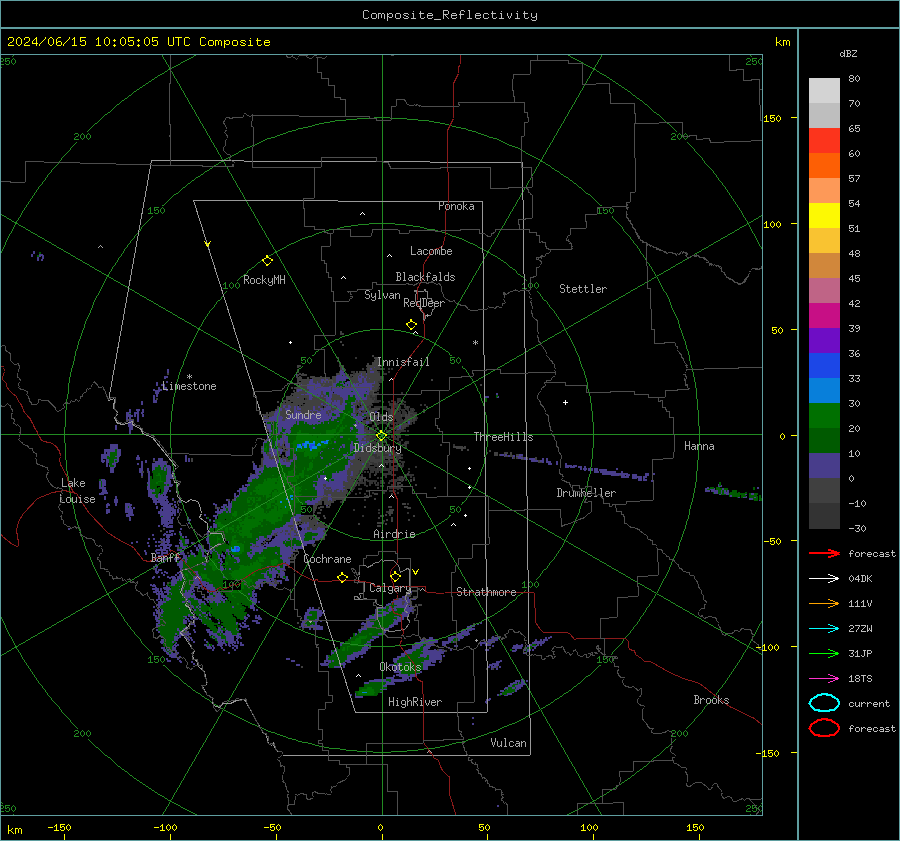Click the Lake Louise label
The width and height of the screenshot is (900, 841).
pyautogui.click(x=78, y=491)
